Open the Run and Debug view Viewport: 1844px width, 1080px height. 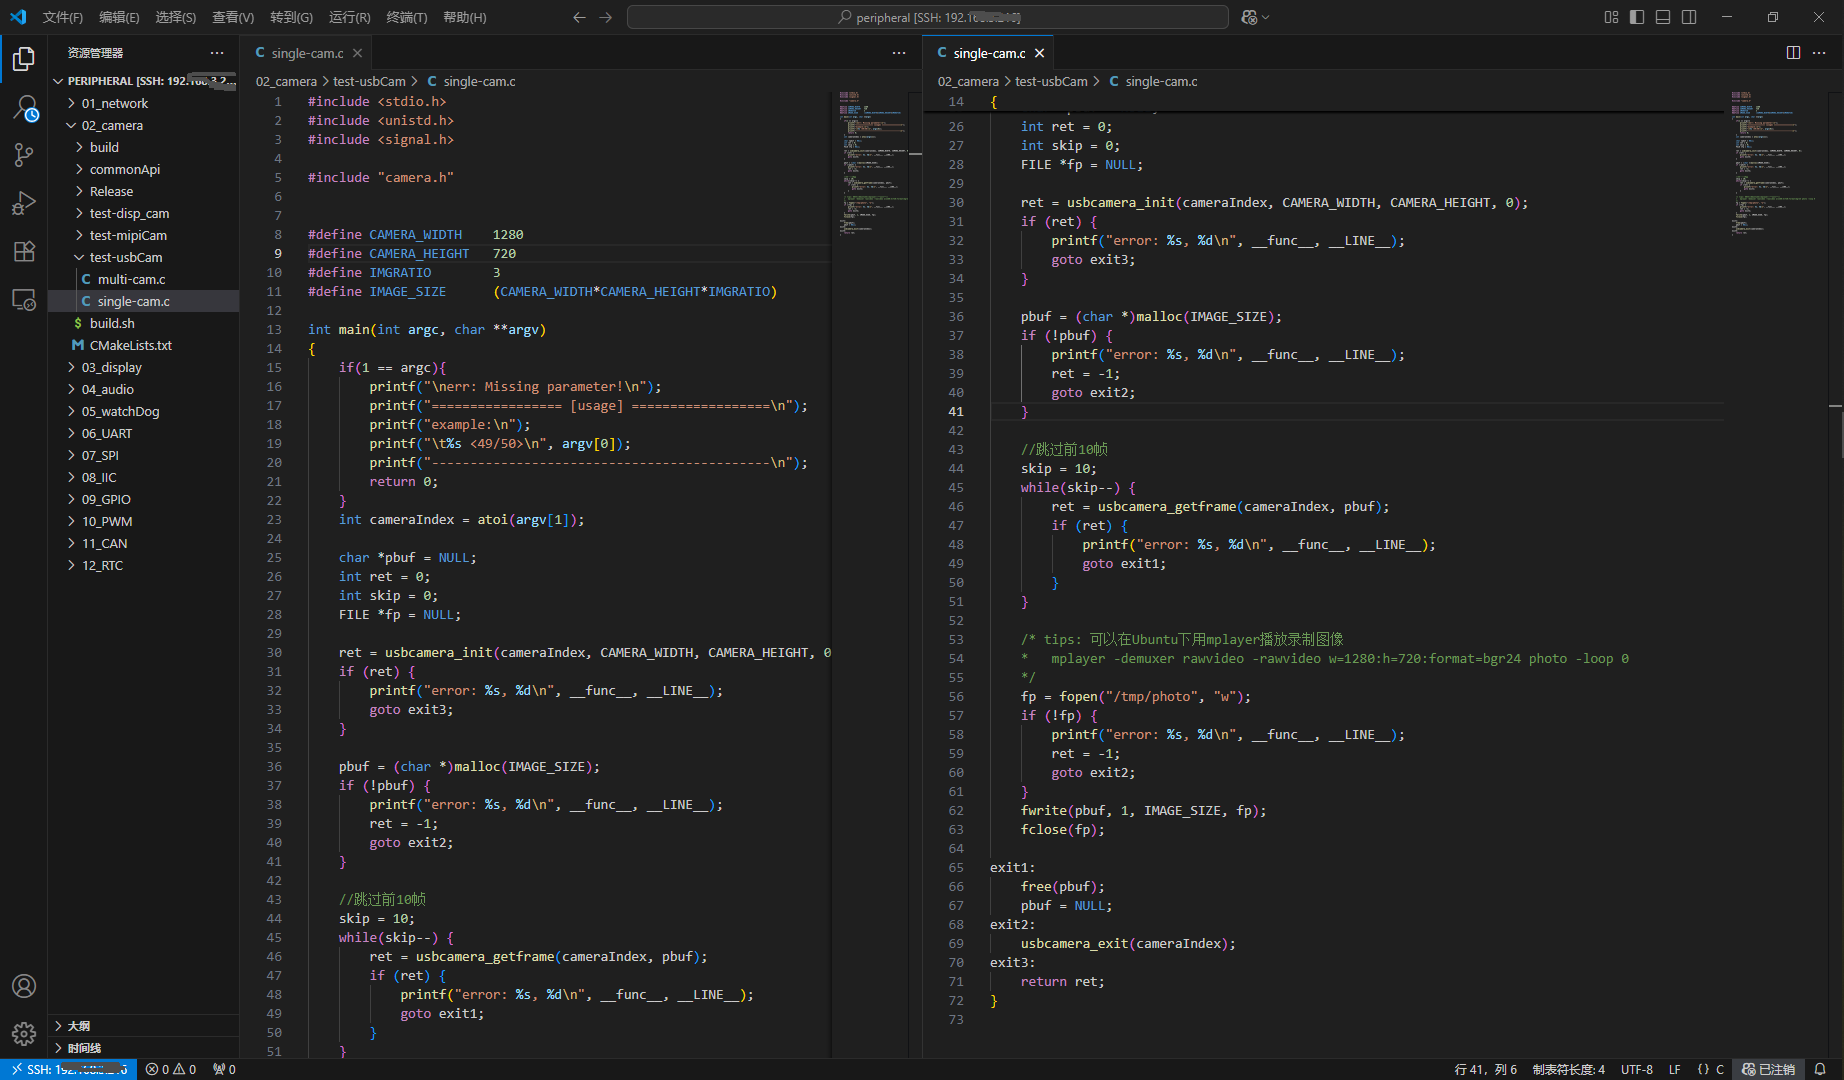(x=24, y=203)
